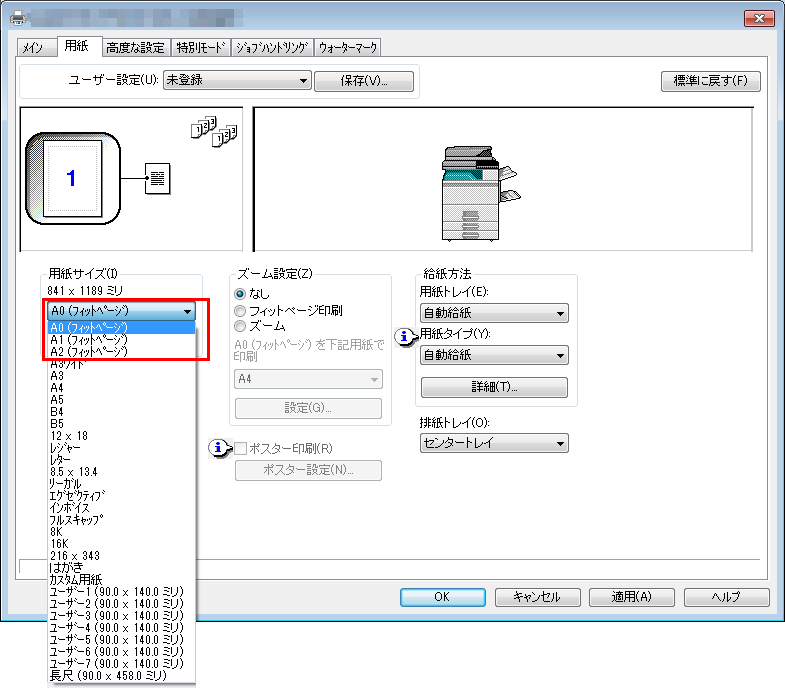Select the ズーム radio button
This screenshot has height=688, width=785.
pos(240,326)
